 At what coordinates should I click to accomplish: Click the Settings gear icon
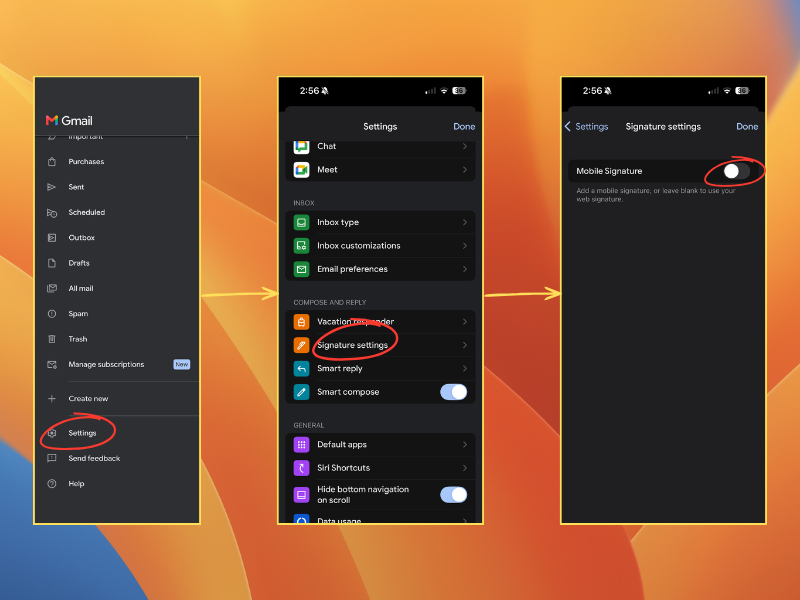click(52, 433)
